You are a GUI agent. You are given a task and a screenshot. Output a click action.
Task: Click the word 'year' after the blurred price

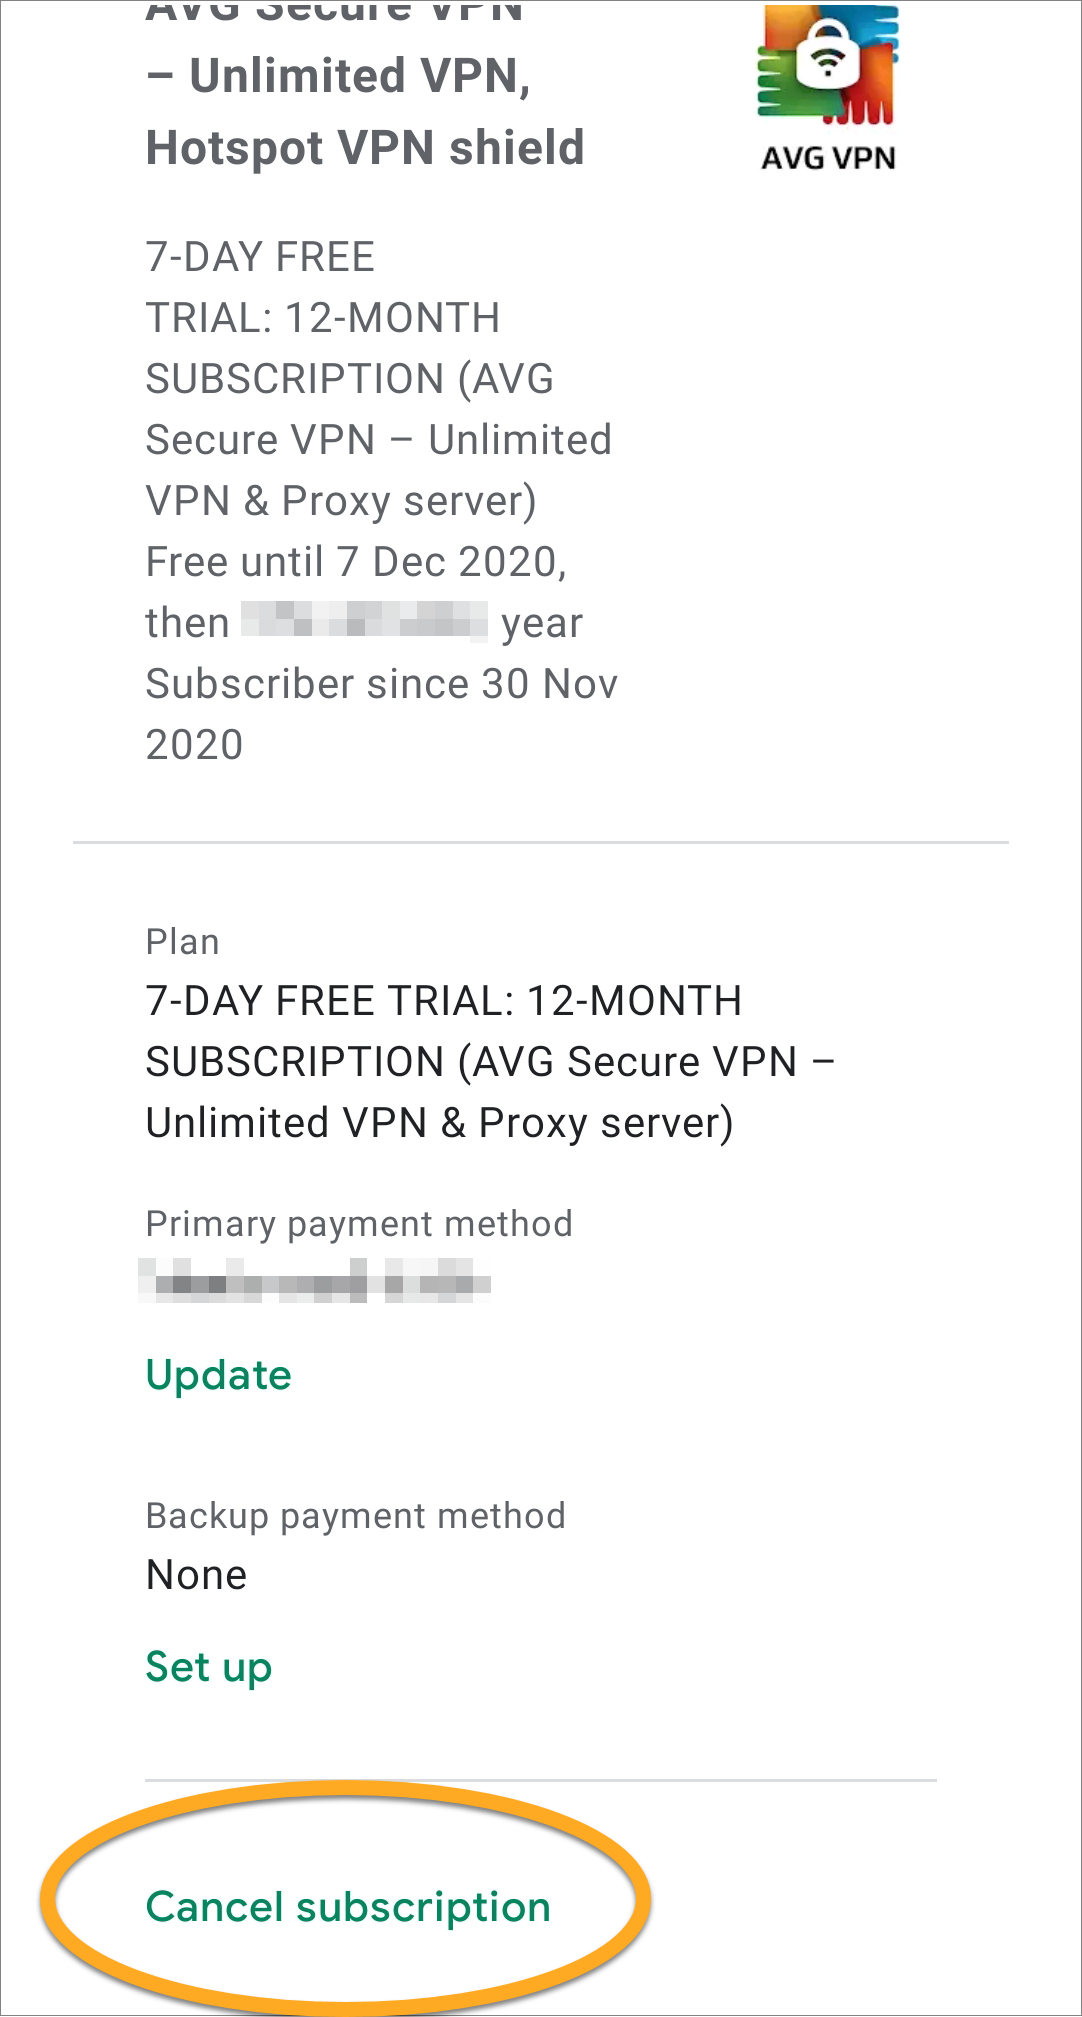pyautogui.click(x=542, y=624)
